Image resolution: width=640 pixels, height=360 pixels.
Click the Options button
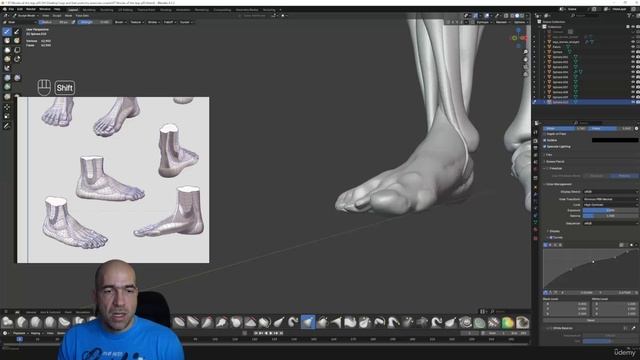coord(520,22)
